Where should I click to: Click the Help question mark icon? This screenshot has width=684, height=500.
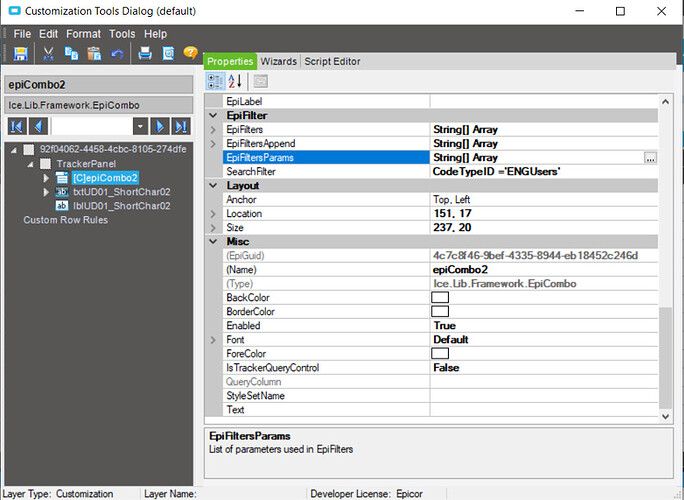pos(190,53)
